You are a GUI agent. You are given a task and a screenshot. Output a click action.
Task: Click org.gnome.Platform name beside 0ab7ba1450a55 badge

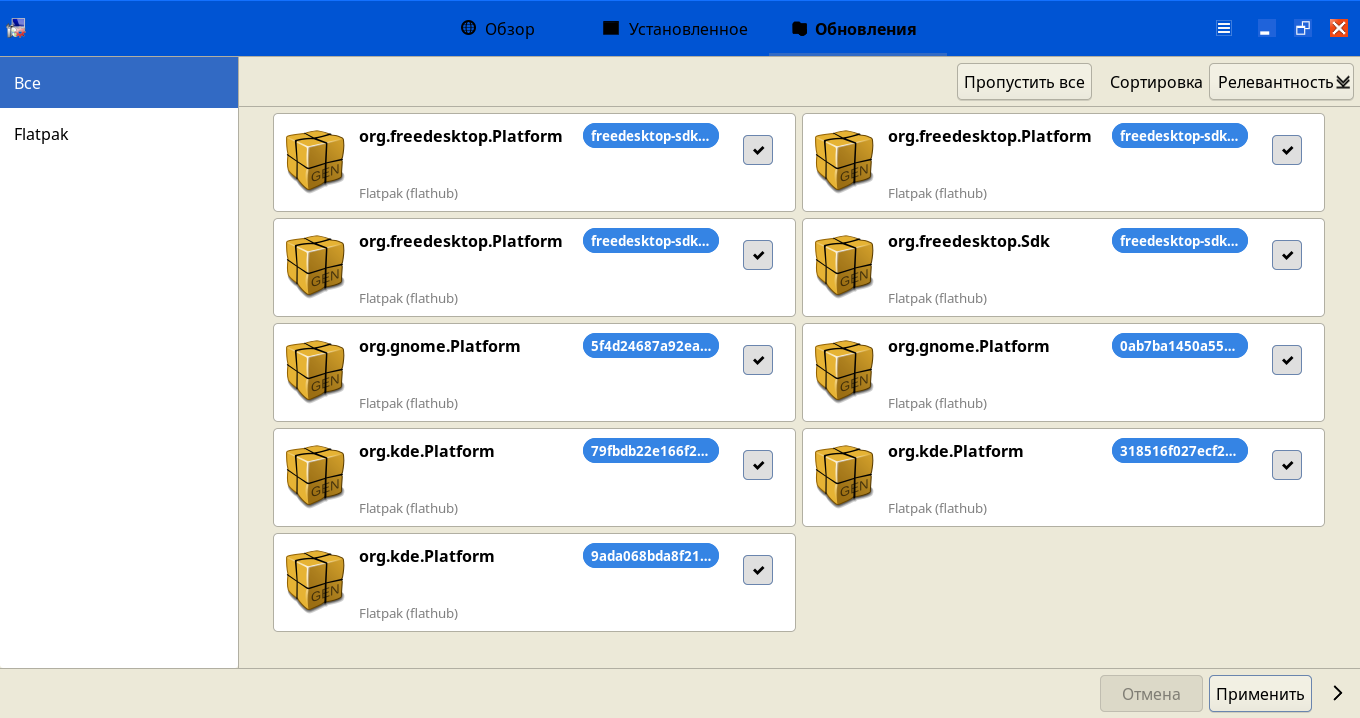pos(969,347)
